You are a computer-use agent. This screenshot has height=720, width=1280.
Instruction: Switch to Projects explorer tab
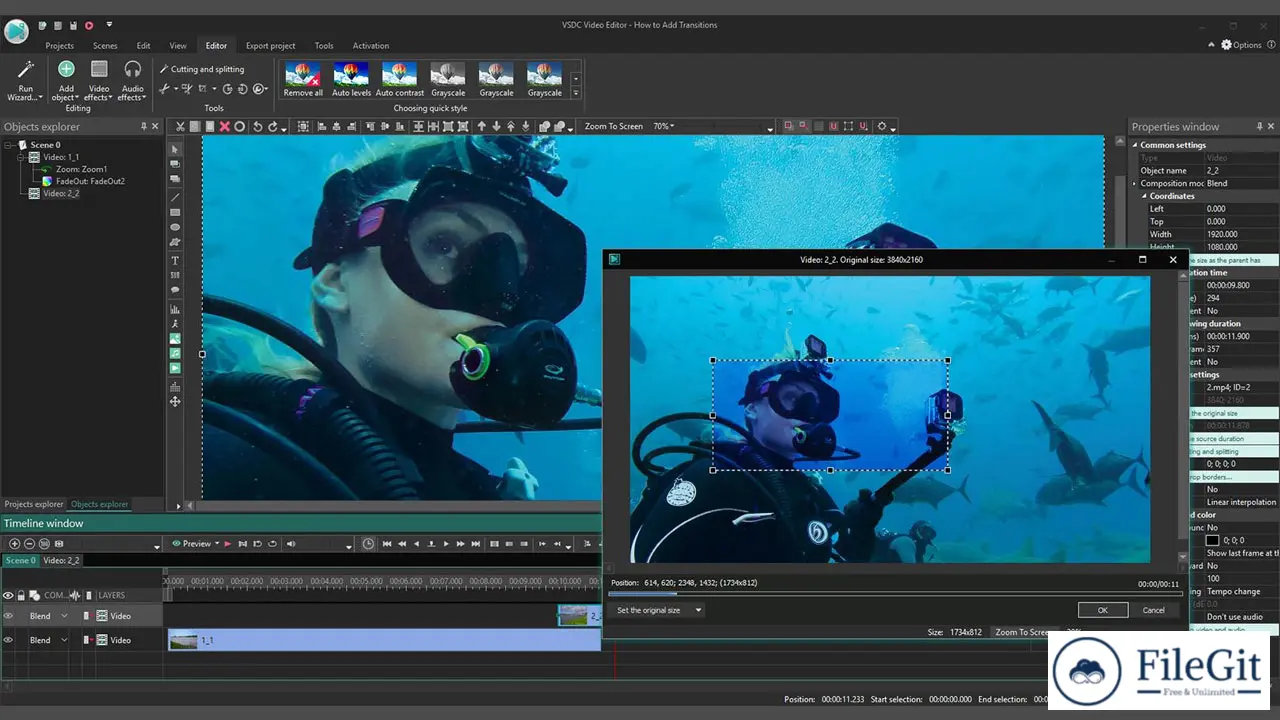coord(33,505)
